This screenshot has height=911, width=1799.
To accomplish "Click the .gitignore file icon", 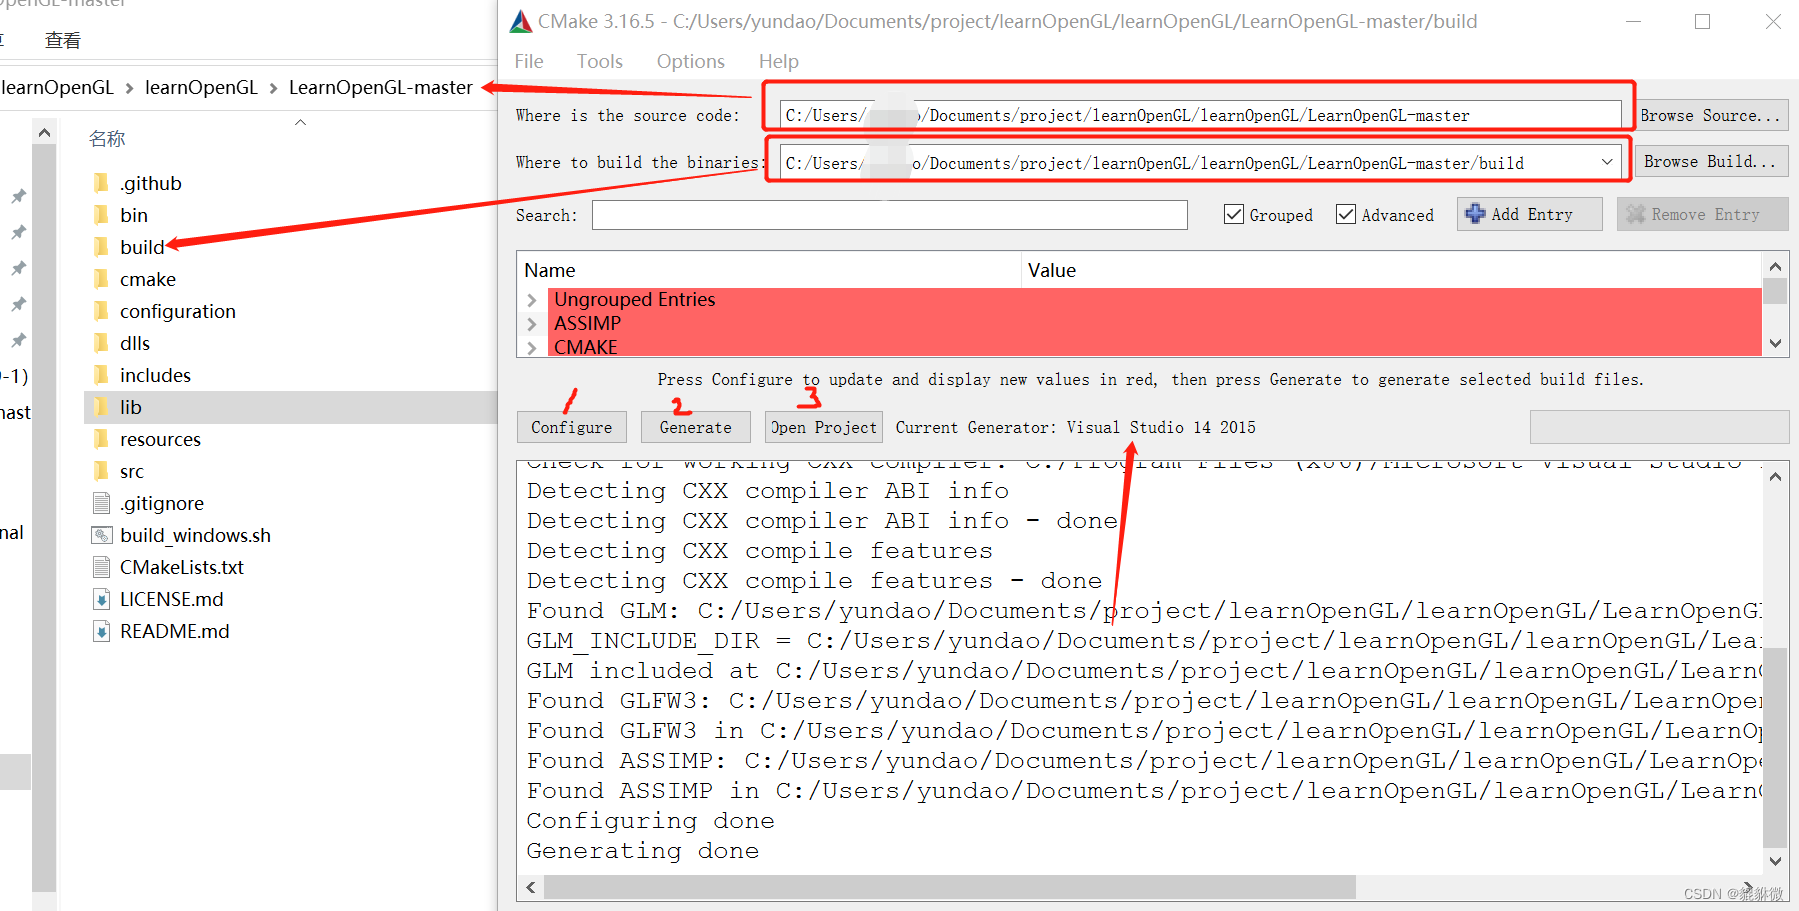I will [101, 503].
